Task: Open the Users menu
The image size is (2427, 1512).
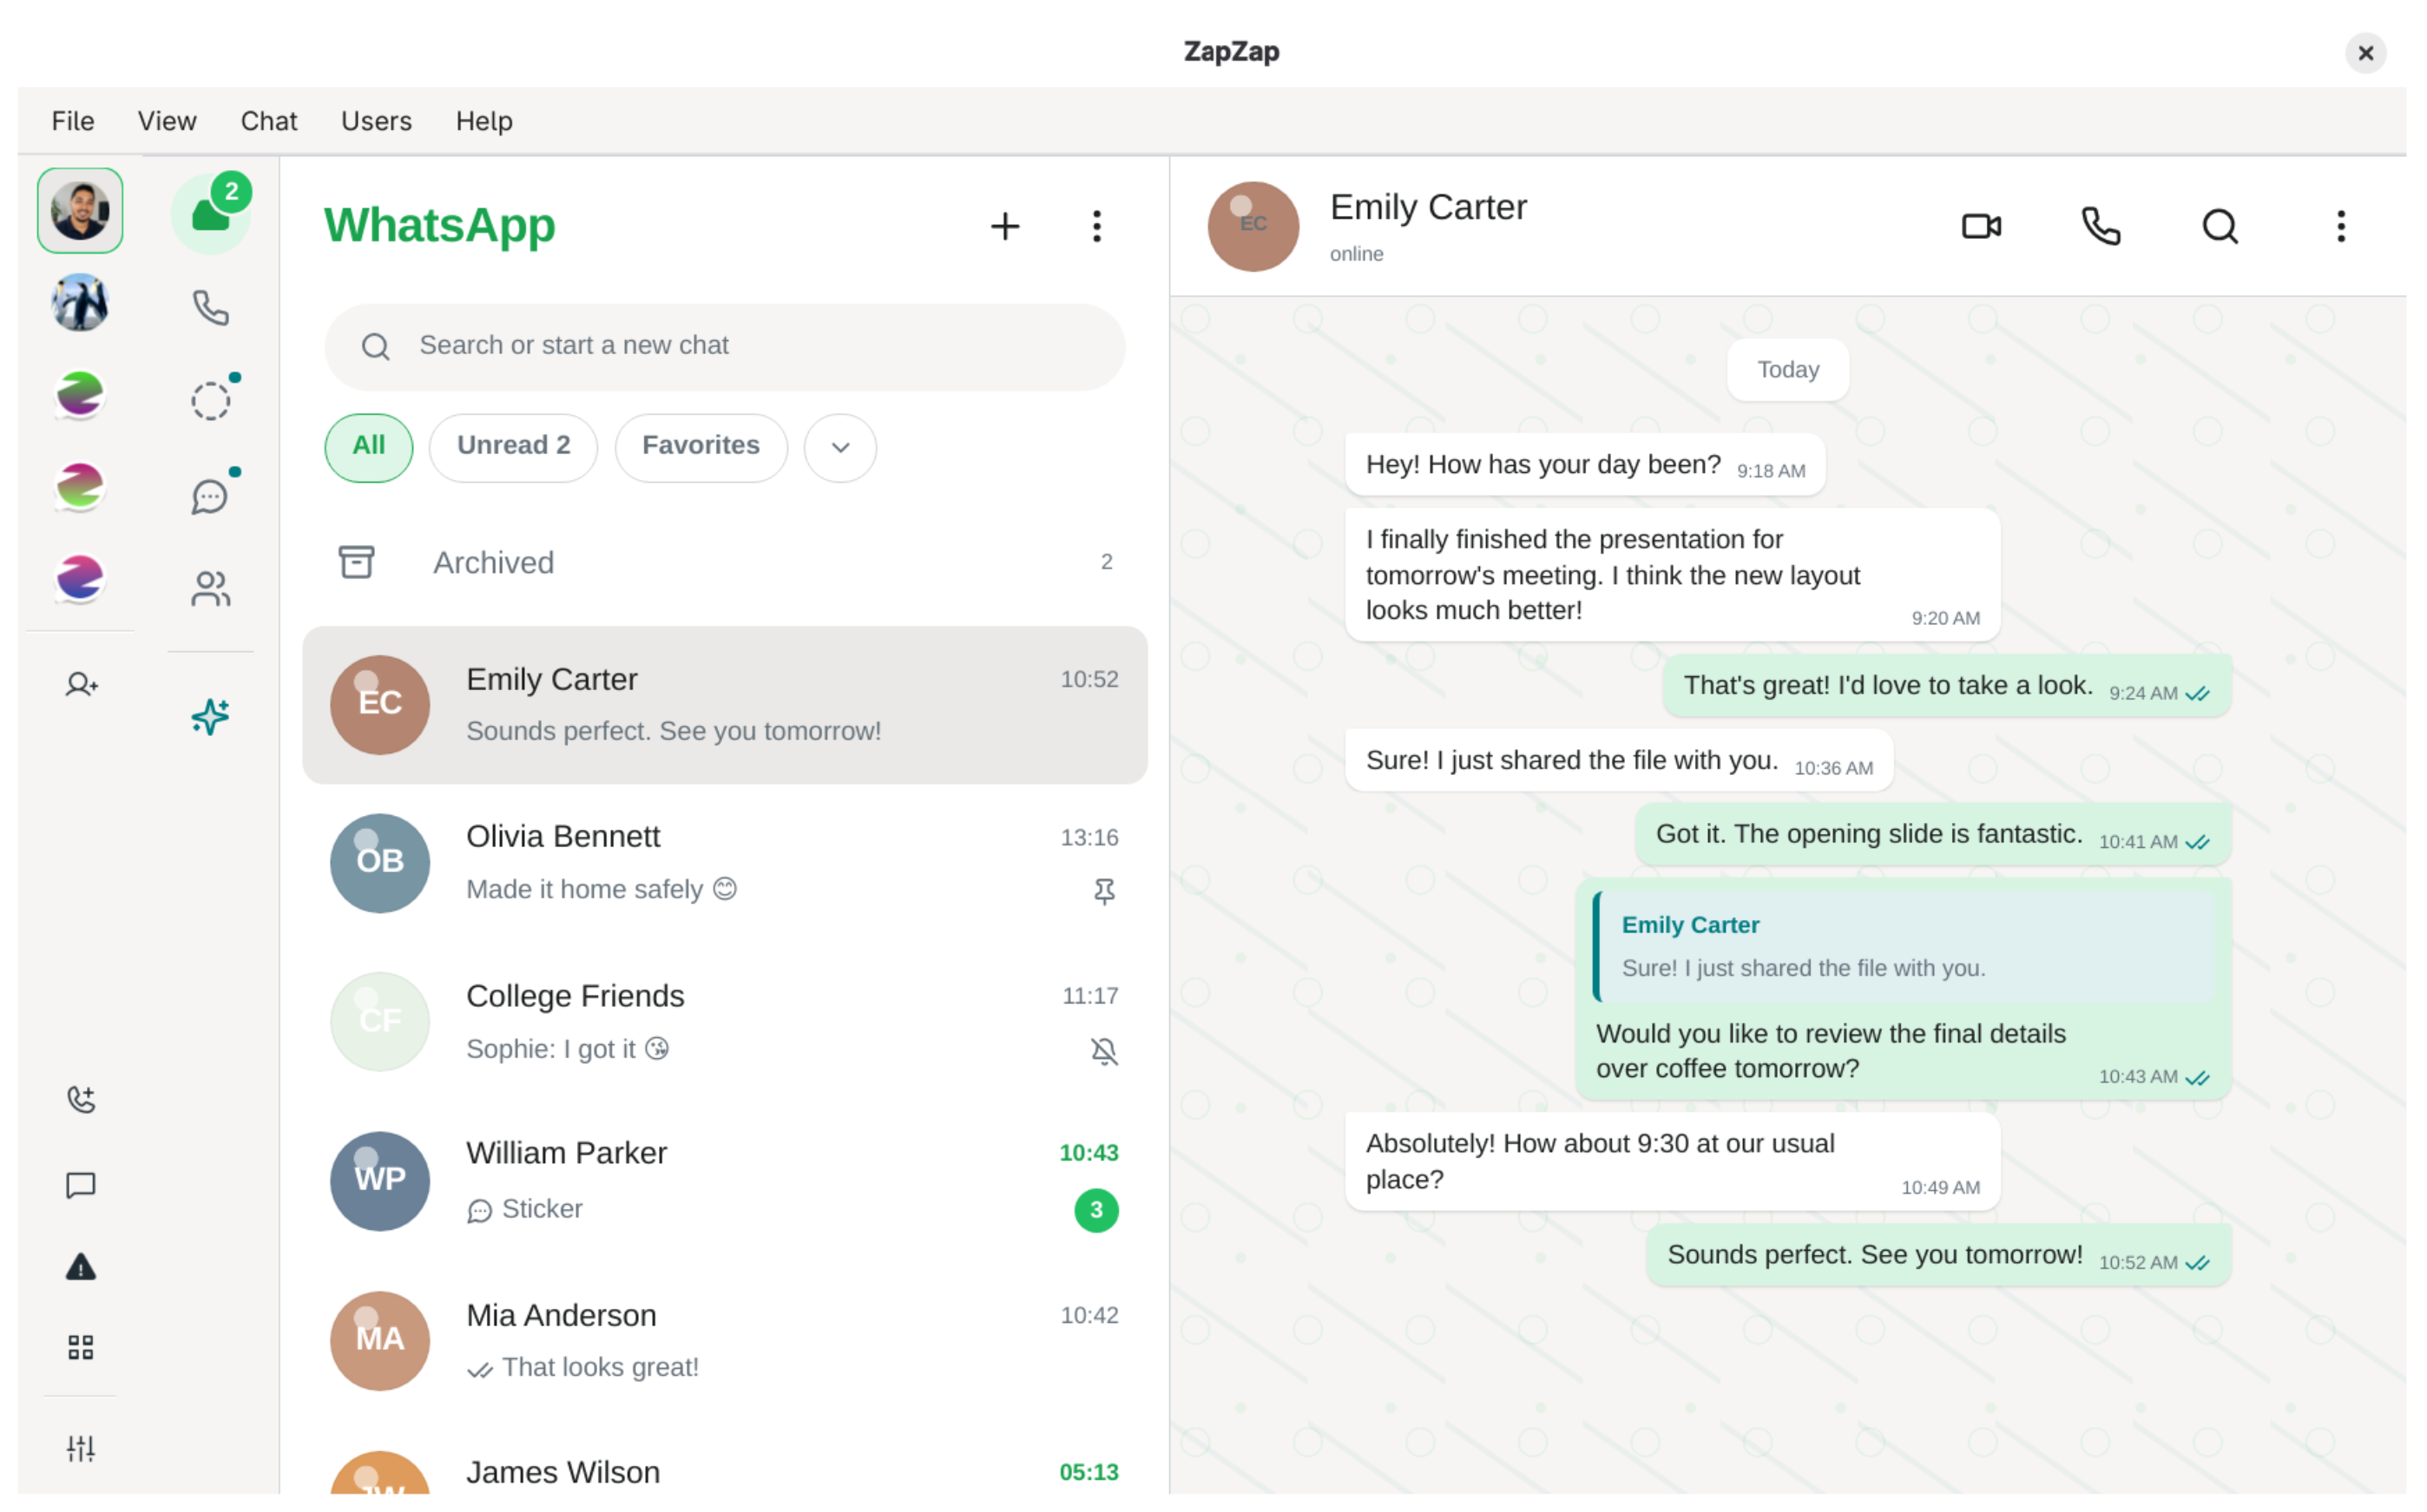Action: (376, 121)
